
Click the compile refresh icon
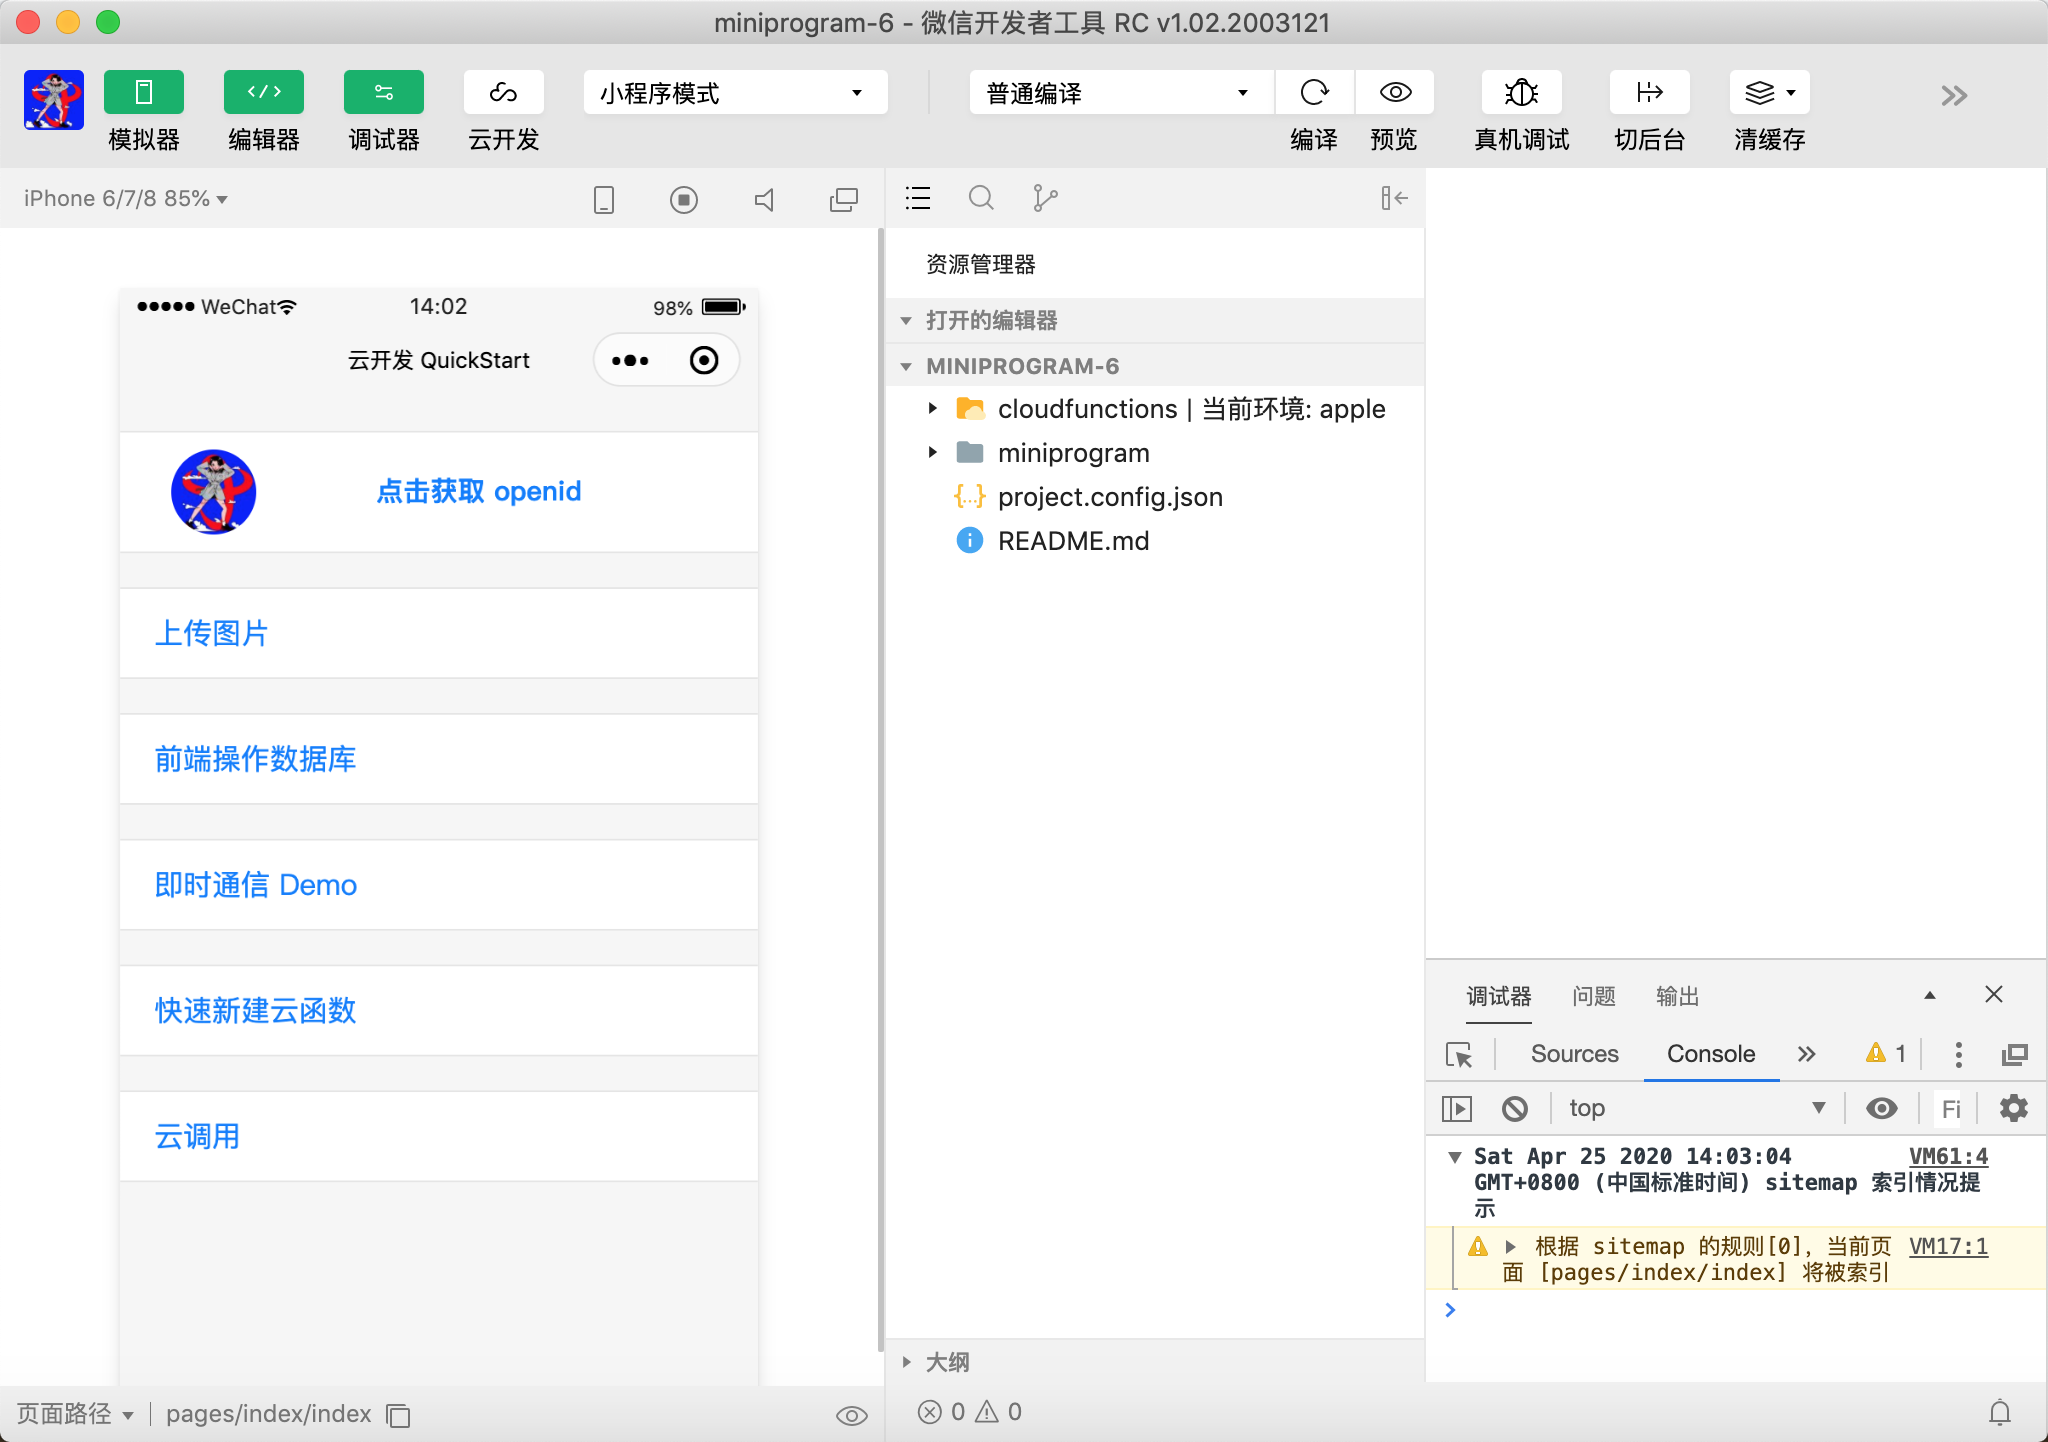(x=1314, y=93)
